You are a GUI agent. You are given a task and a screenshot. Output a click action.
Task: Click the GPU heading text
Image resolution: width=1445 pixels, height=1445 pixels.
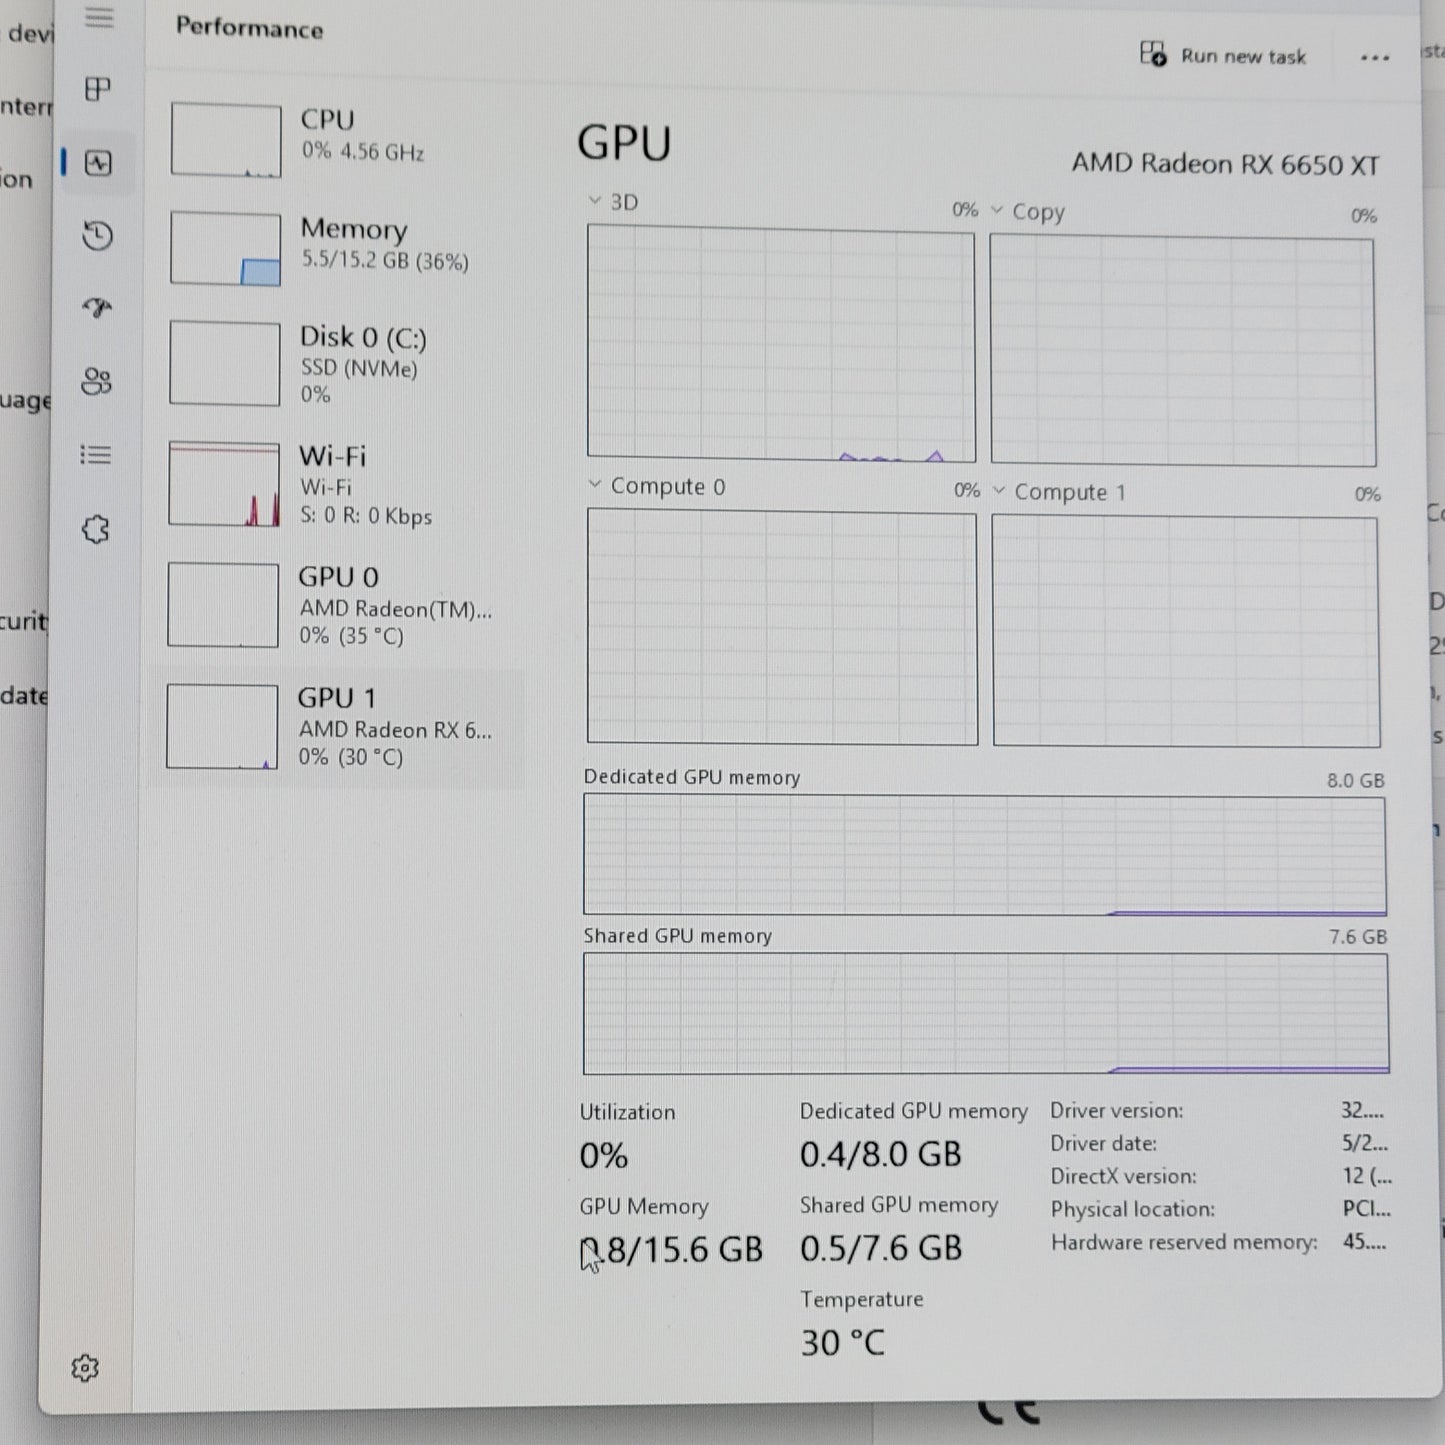(624, 143)
